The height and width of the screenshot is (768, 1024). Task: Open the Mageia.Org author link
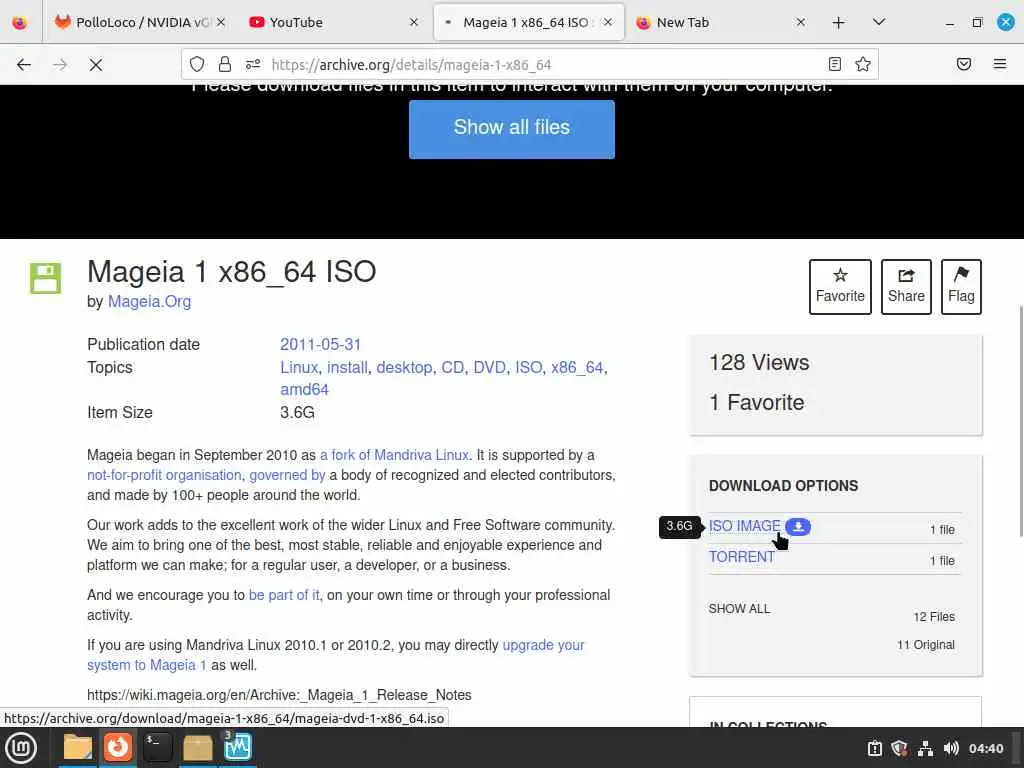point(150,302)
